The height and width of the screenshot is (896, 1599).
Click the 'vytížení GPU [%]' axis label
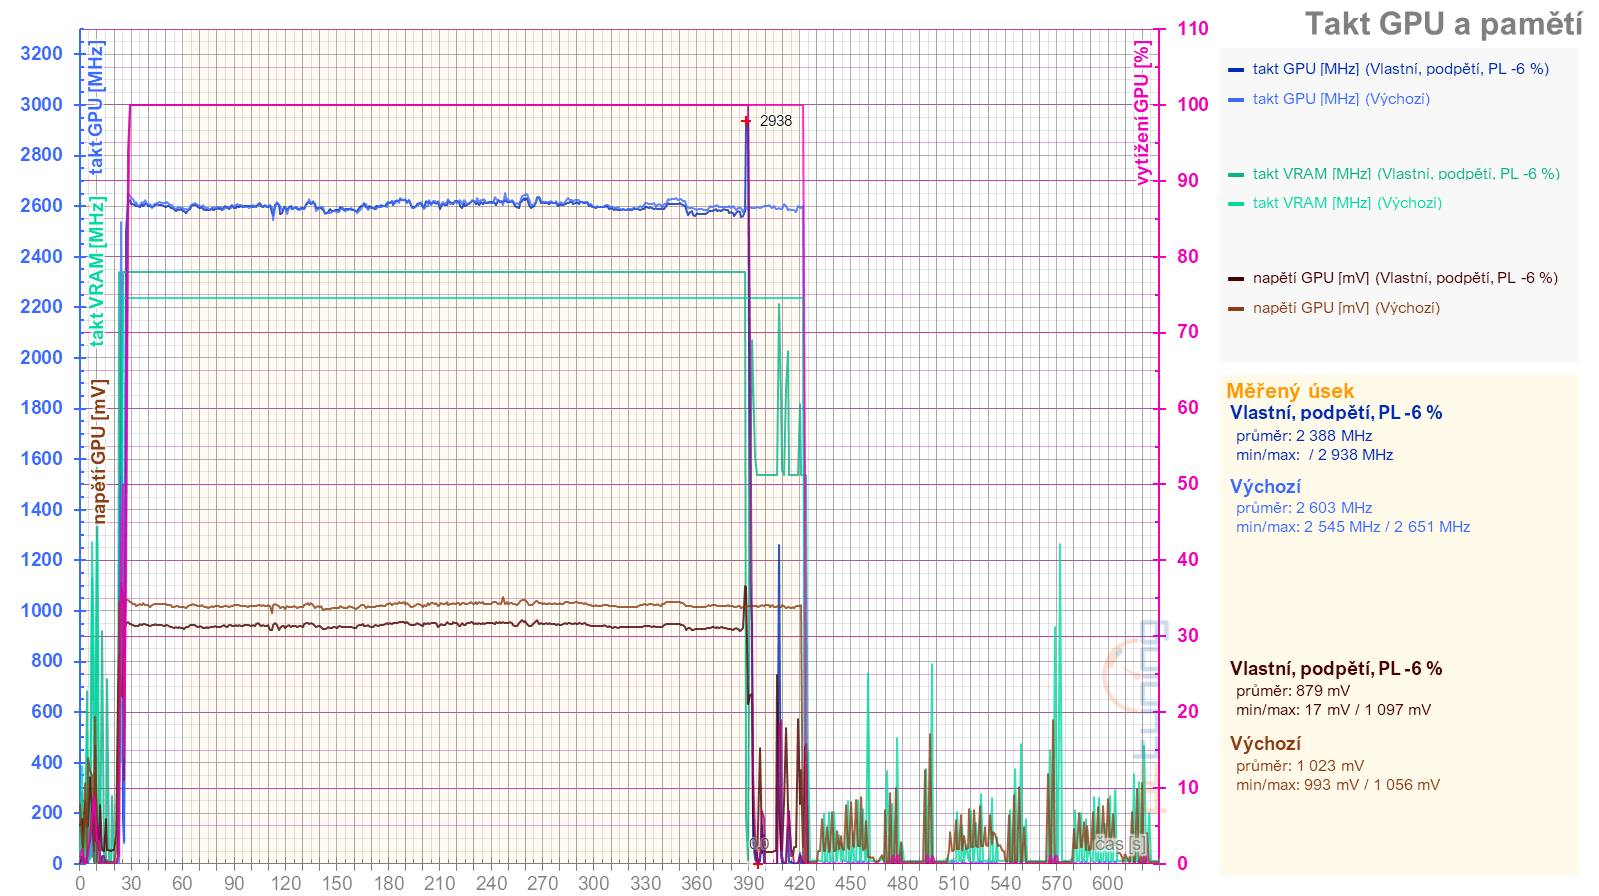point(1142,113)
